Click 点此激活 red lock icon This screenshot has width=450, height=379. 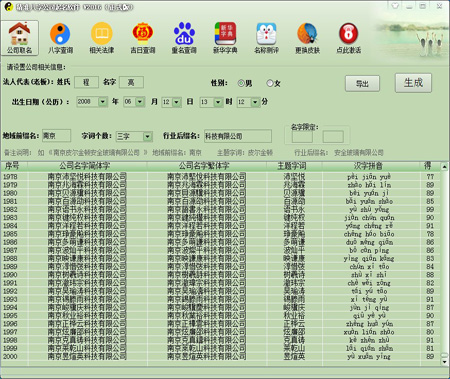(349, 37)
